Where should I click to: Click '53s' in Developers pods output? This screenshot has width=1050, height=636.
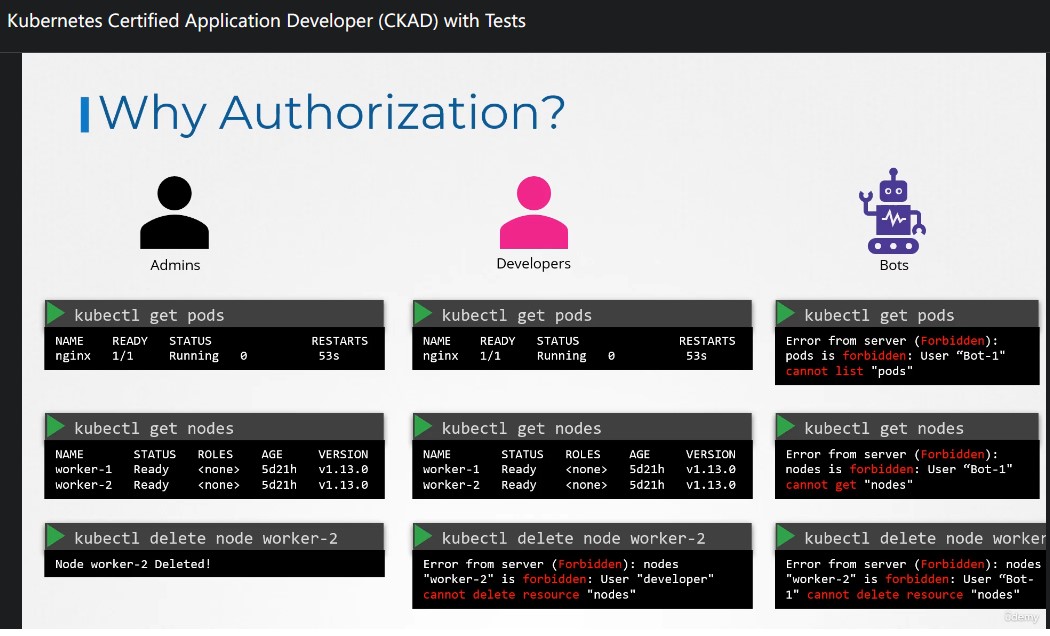(x=696, y=356)
